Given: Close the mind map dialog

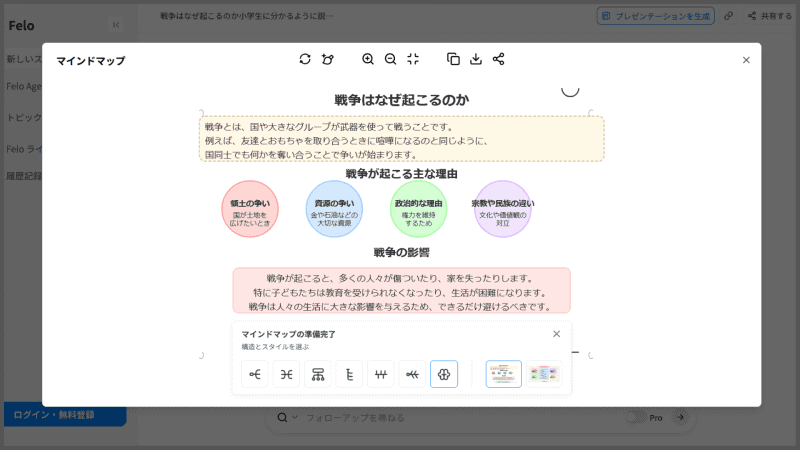Looking at the screenshot, I should click(746, 60).
